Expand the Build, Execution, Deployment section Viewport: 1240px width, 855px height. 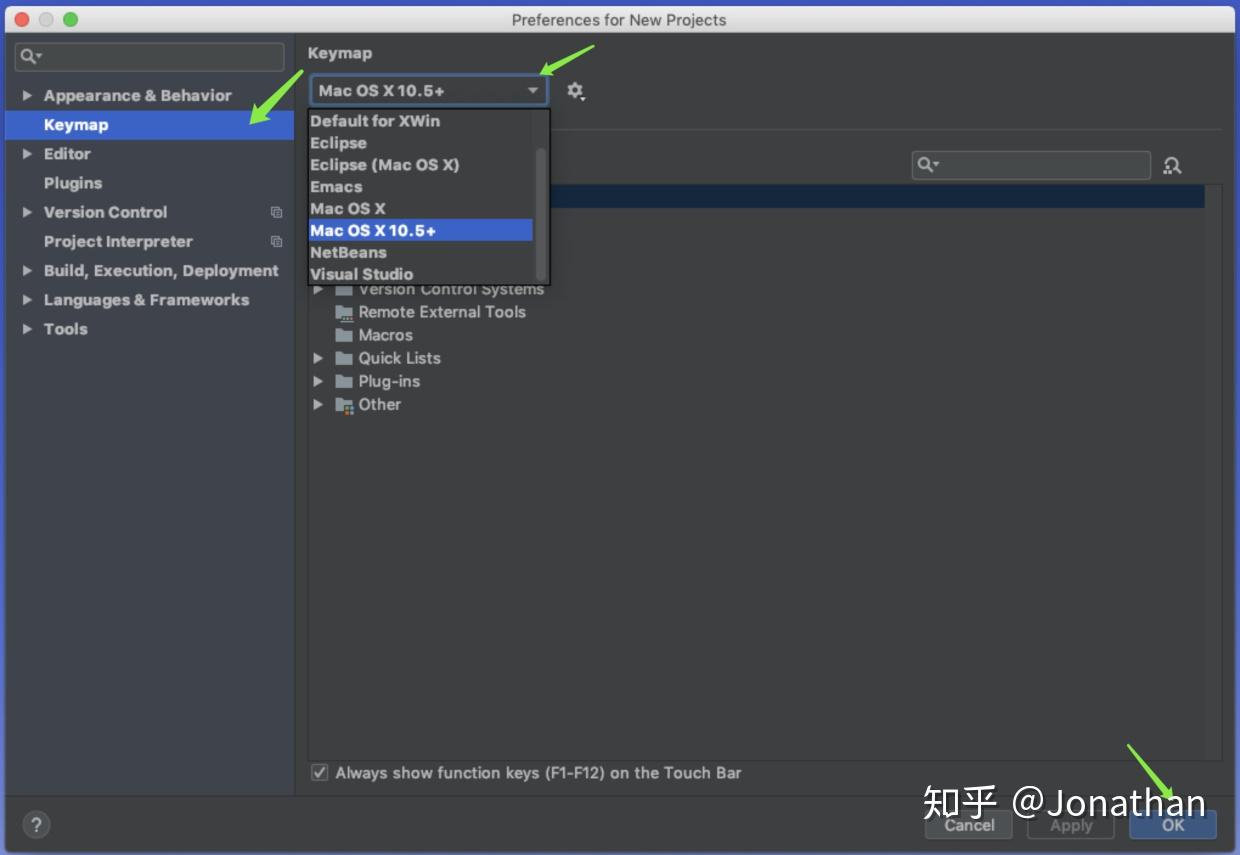click(x=27, y=270)
